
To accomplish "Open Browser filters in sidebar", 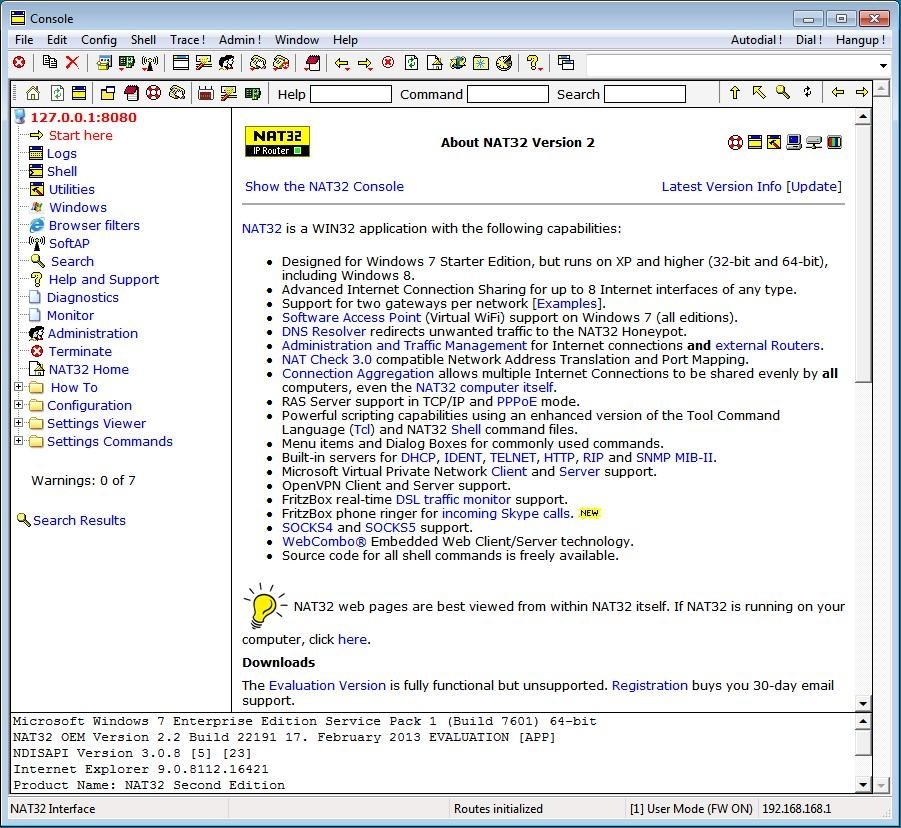I will click(94, 225).
